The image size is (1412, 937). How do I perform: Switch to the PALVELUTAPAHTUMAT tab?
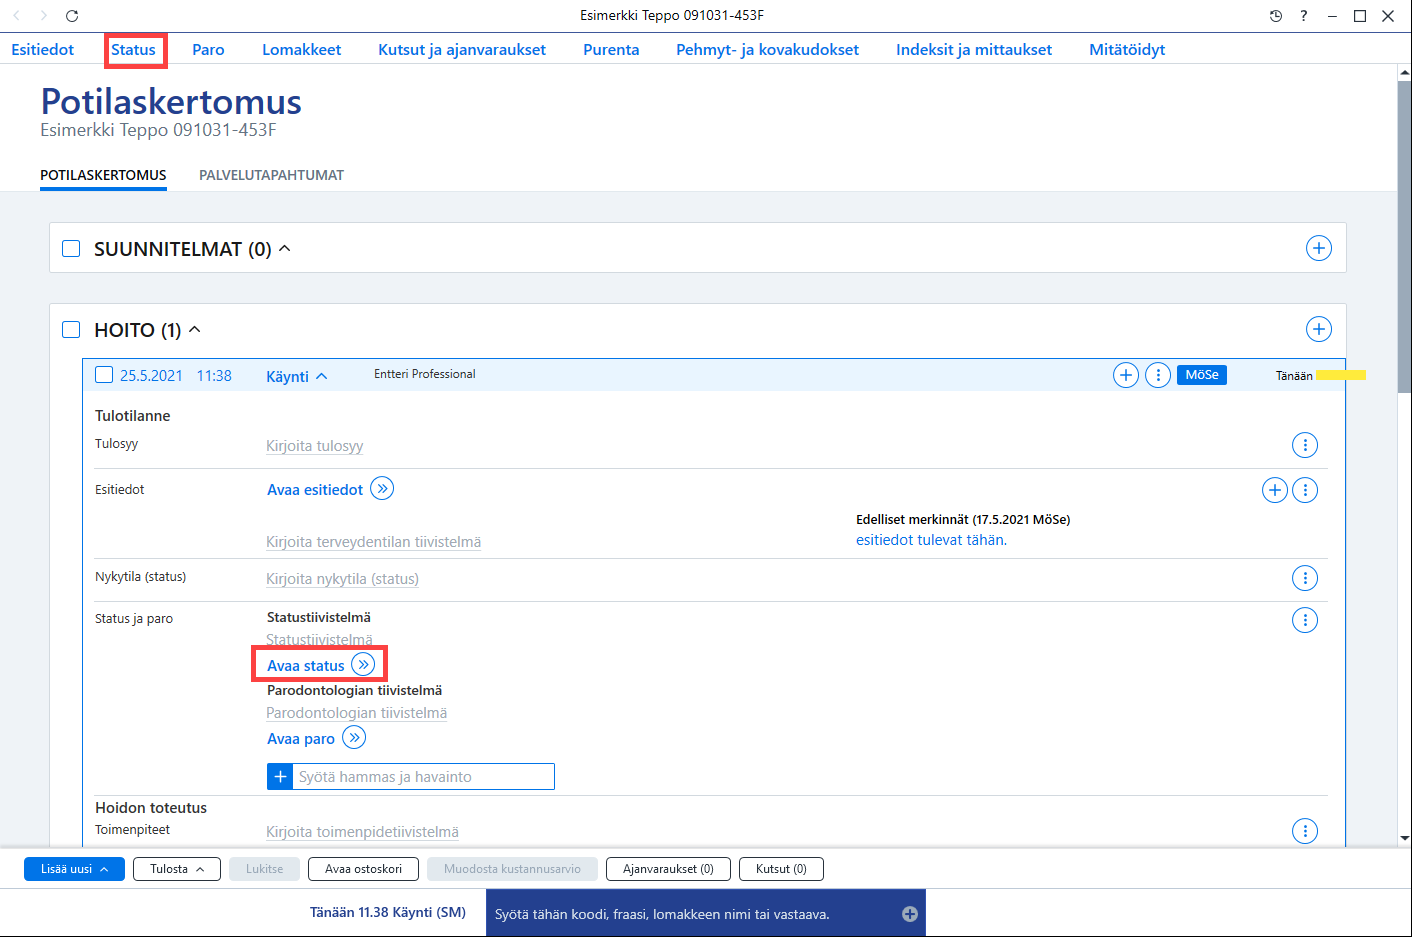pos(271,175)
